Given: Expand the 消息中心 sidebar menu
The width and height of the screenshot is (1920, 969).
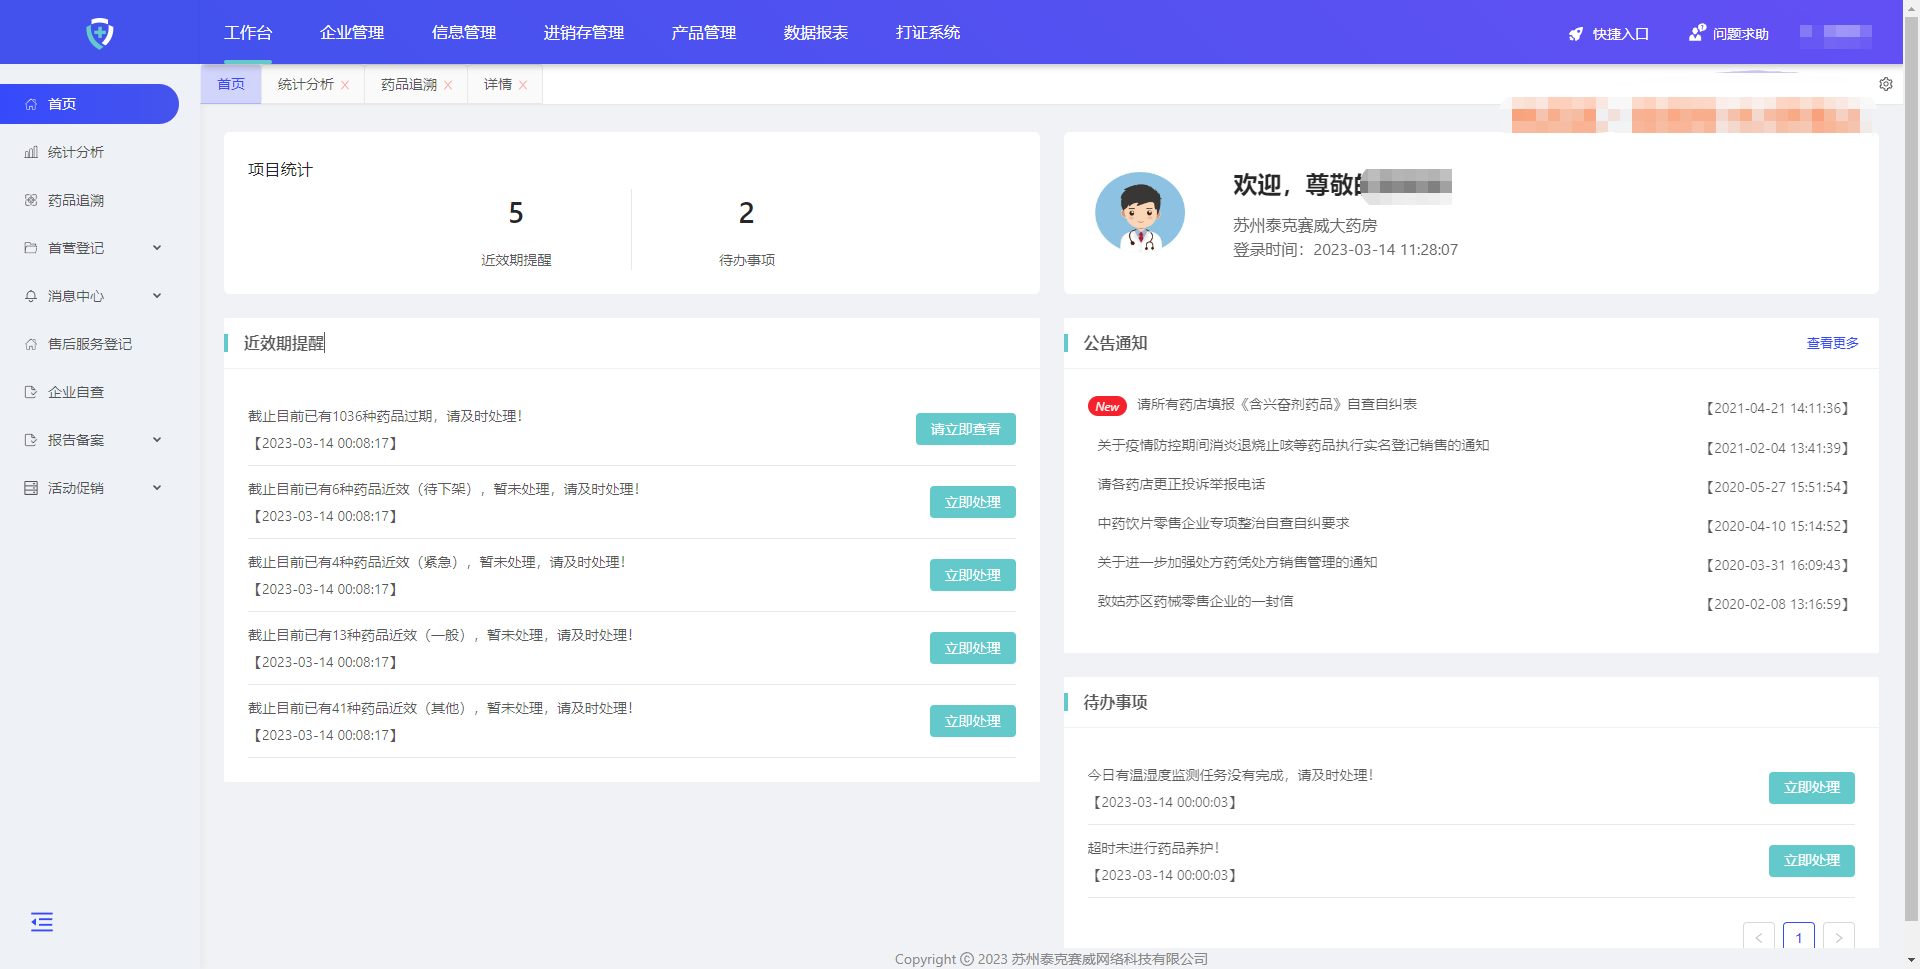Looking at the screenshot, I should (x=157, y=296).
